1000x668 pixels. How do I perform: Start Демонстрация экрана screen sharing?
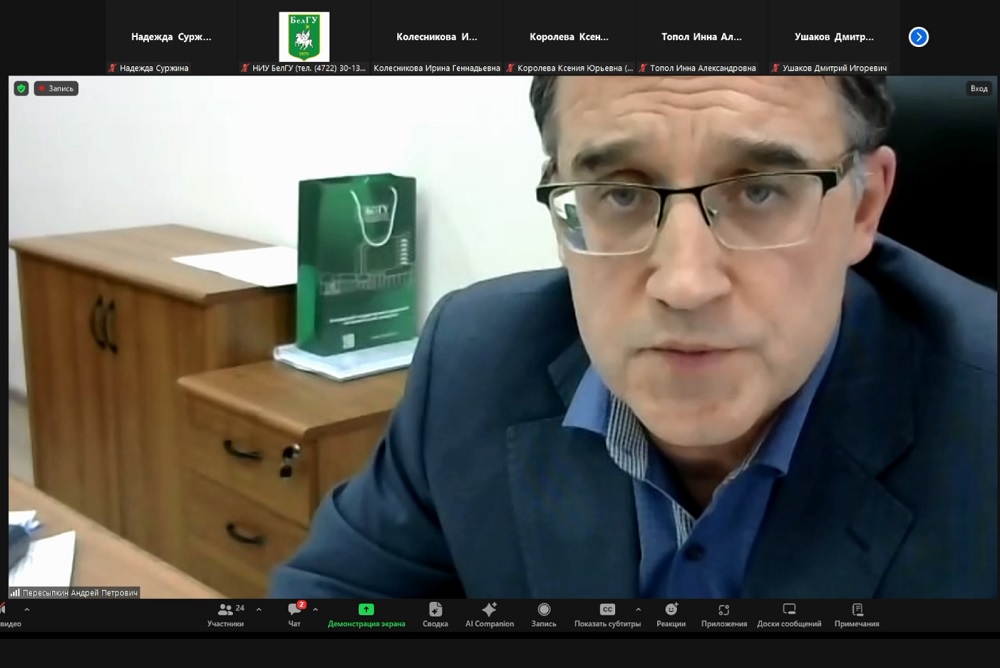[366, 614]
